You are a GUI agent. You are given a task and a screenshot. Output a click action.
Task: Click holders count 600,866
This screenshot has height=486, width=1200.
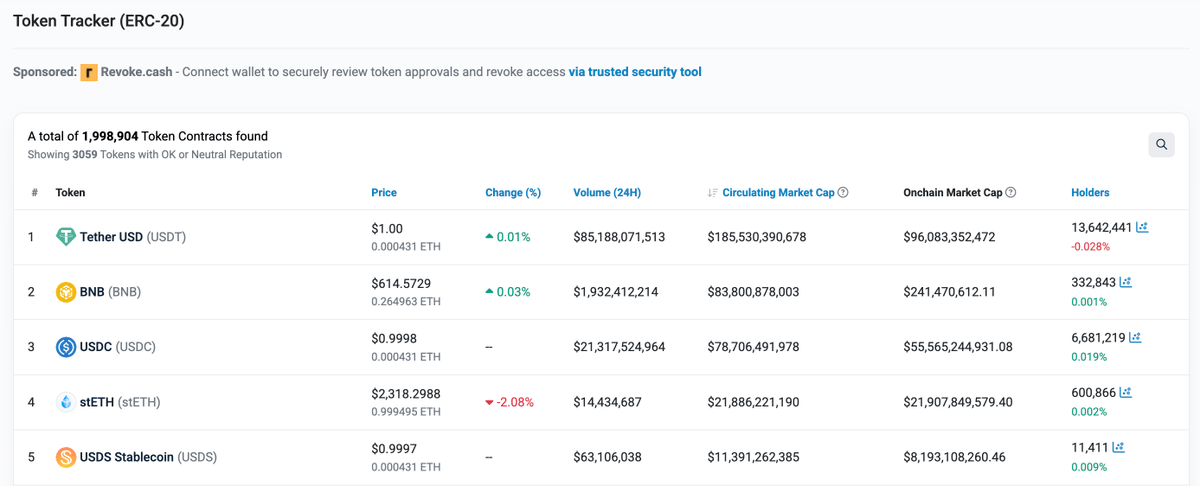tap(1093, 393)
